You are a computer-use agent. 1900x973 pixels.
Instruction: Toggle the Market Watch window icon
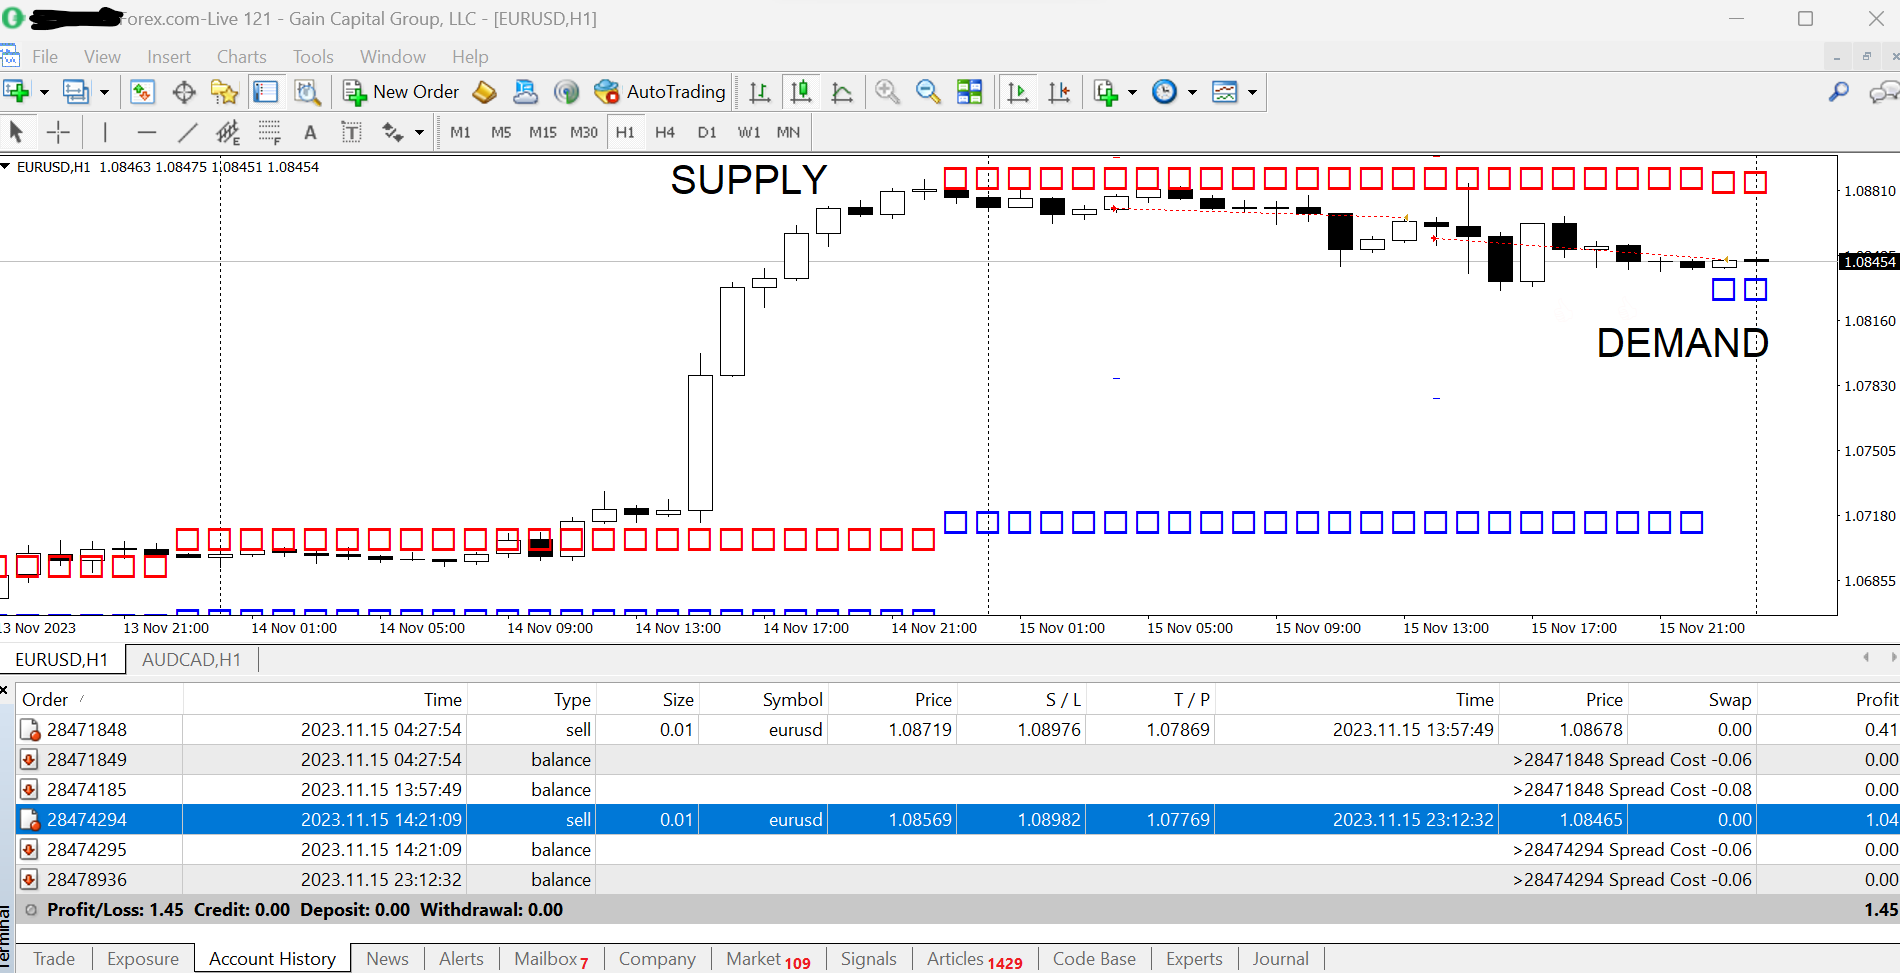coord(142,92)
